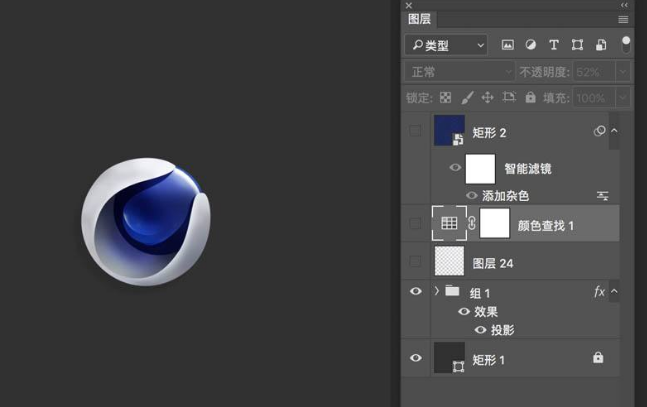The width and height of the screenshot is (647, 407).
Task: Select the 矩形 1 layer thumbnail
Action: coord(449,357)
